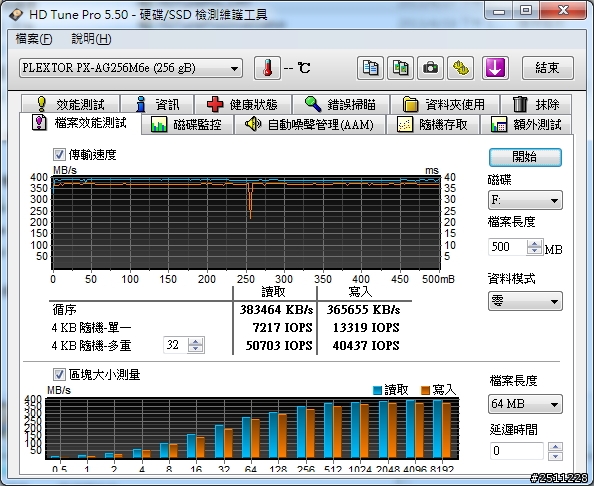
Task: Click the purple download arrow icon
Action: pos(495,68)
